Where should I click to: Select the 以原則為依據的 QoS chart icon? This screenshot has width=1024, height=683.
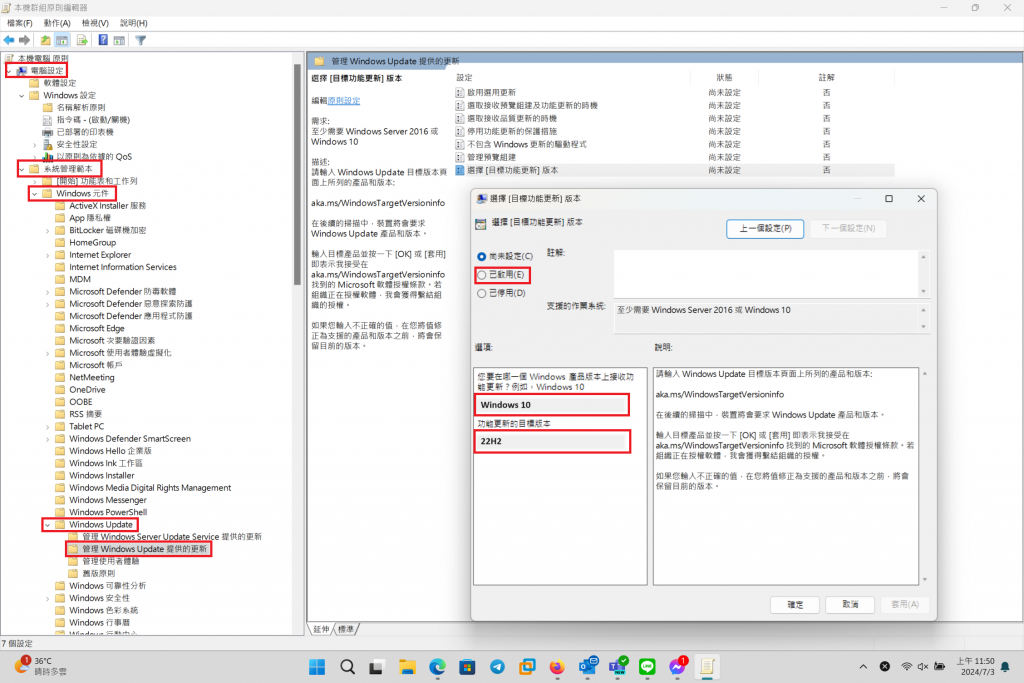click(x=48, y=157)
